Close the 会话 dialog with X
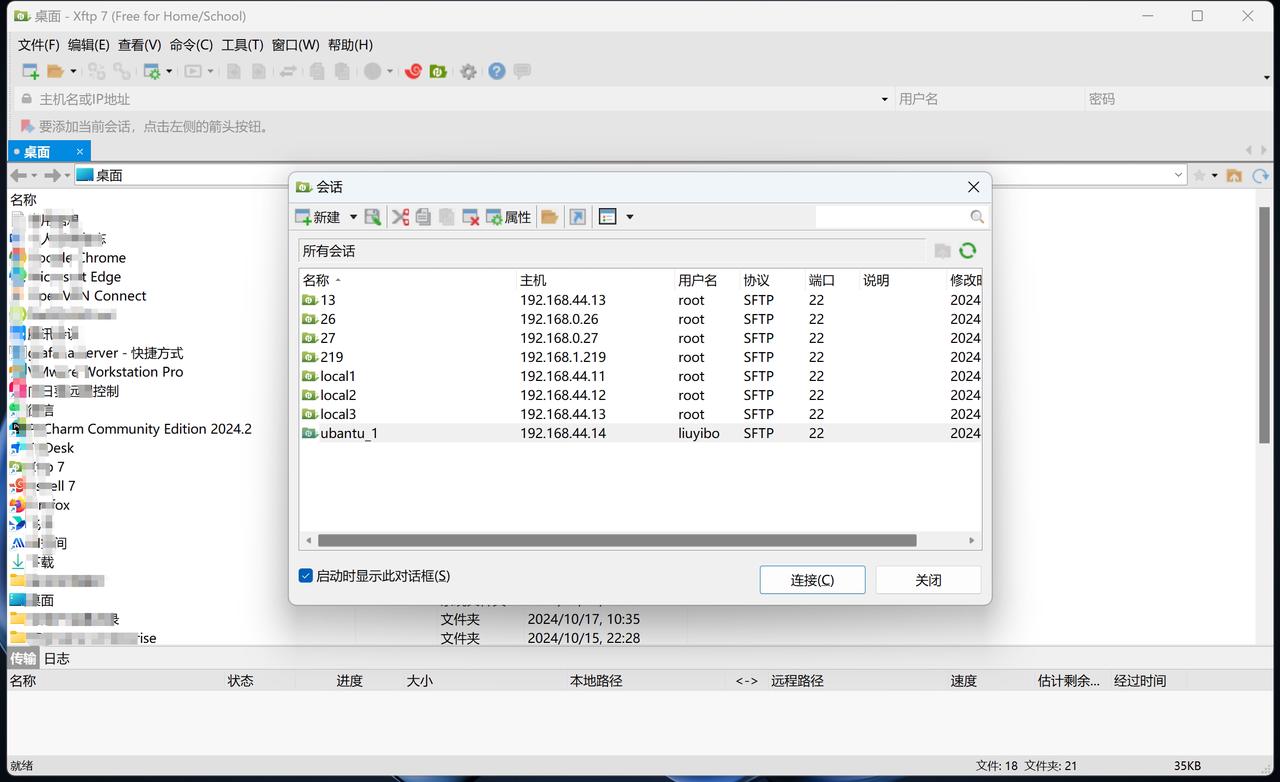 [973, 187]
